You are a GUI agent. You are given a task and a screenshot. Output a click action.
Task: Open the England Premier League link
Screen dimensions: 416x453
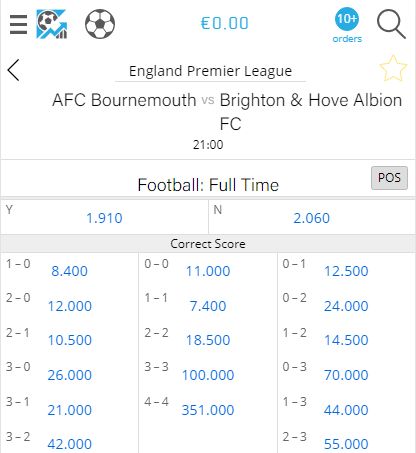point(210,71)
